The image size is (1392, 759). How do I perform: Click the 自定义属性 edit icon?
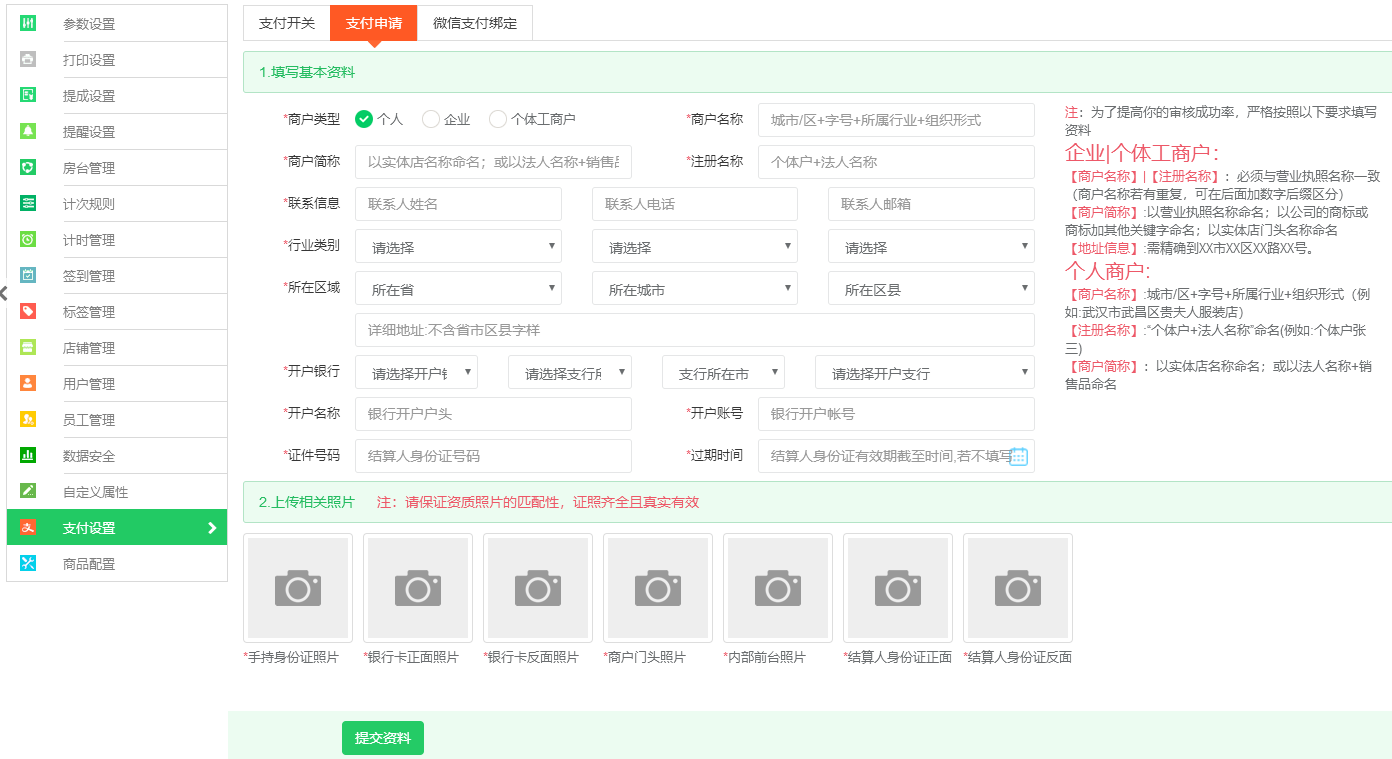click(28, 491)
